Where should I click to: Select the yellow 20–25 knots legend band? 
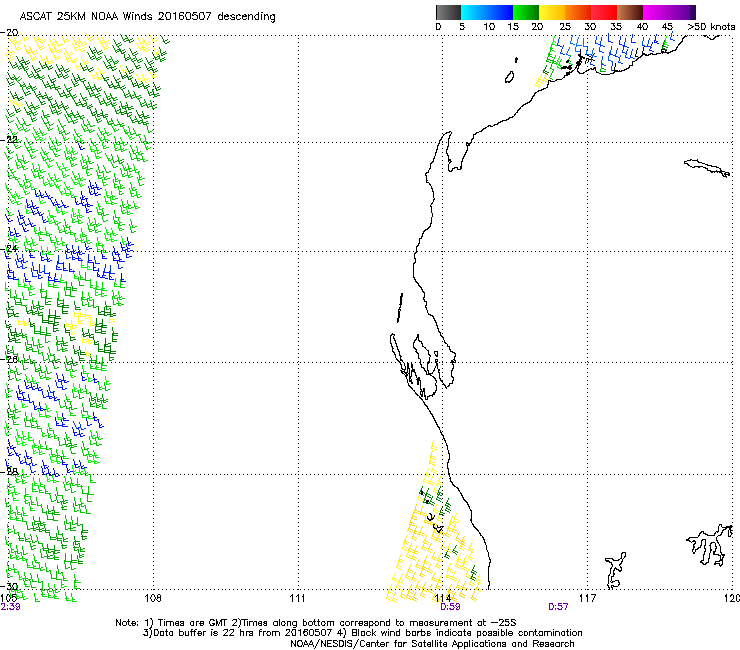click(x=552, y=12)
